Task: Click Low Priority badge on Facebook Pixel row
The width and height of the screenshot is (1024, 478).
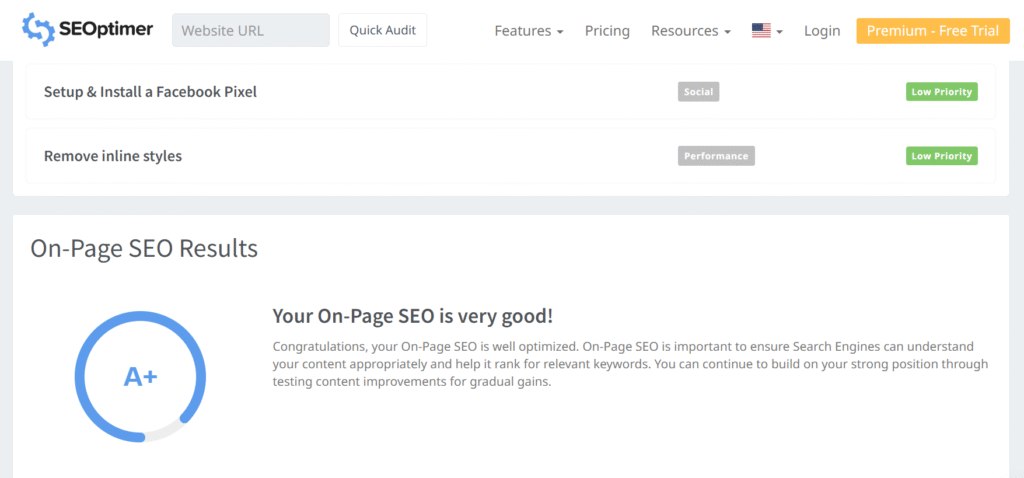Action: [x=941, y=92]
